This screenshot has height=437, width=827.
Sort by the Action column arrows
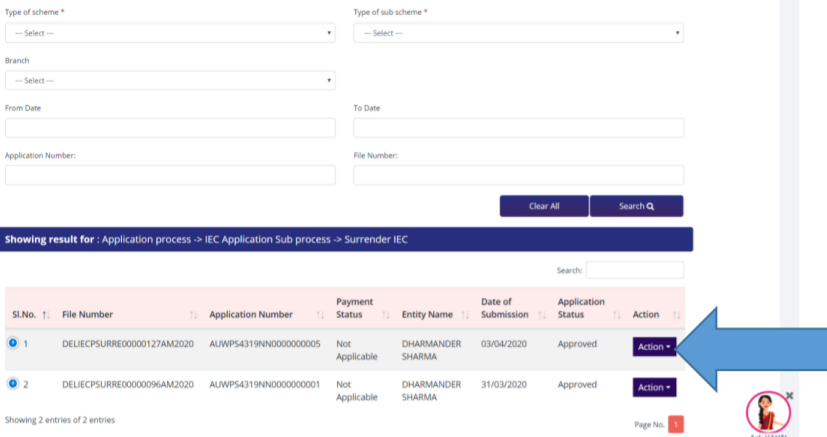click(677, 315)
